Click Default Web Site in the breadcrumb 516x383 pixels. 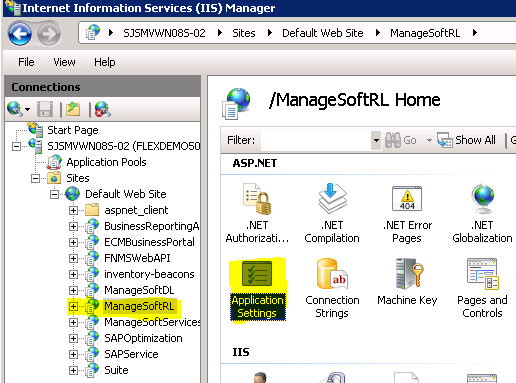[x=323, y=33]
